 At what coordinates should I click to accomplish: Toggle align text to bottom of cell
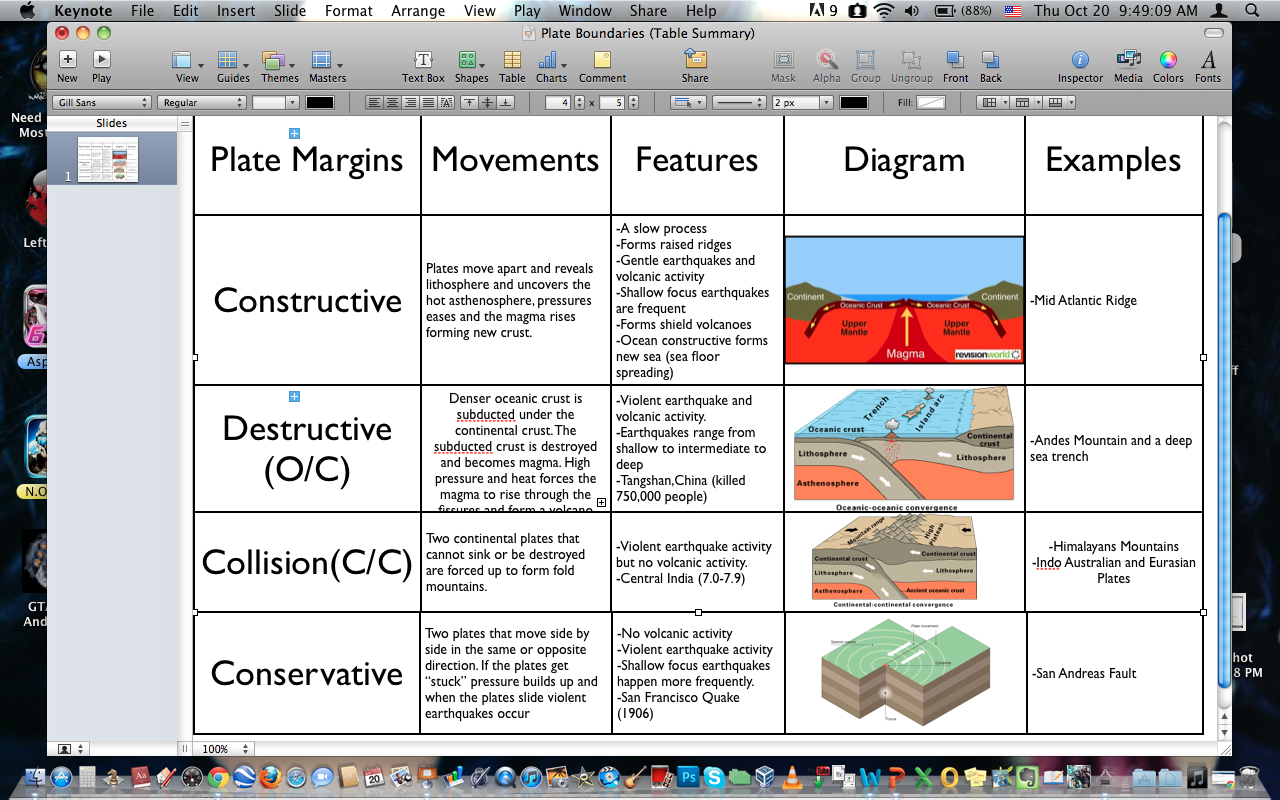[x=506, y=102]
